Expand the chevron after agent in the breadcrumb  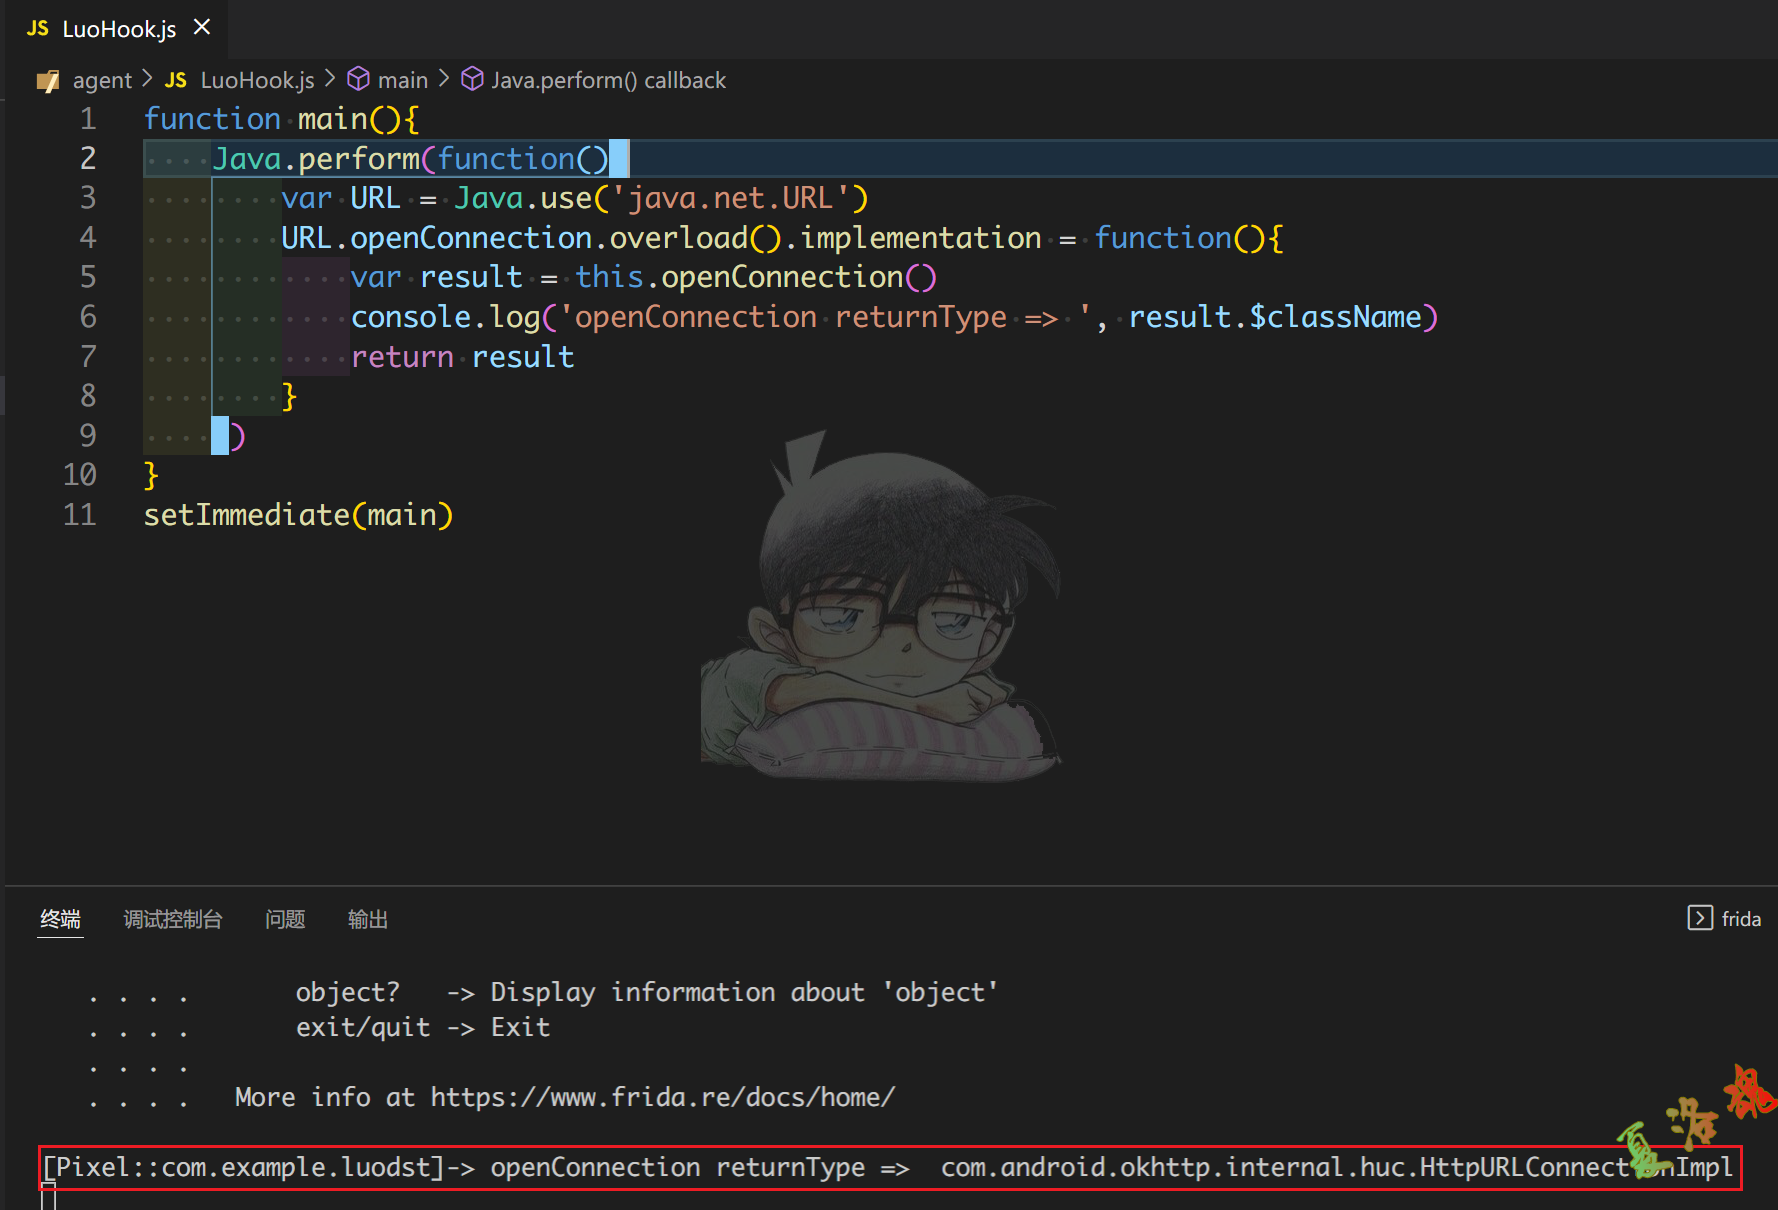(x=147, y=79)
